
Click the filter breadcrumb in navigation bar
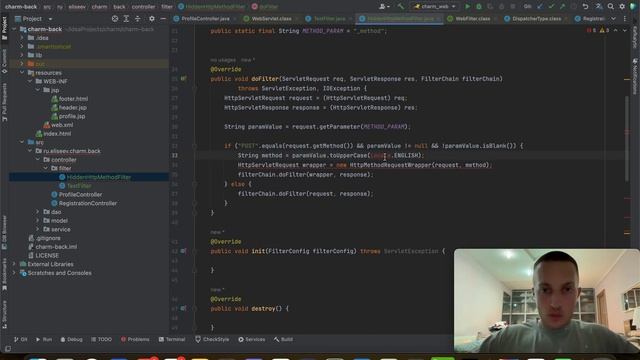coord(167,7)
